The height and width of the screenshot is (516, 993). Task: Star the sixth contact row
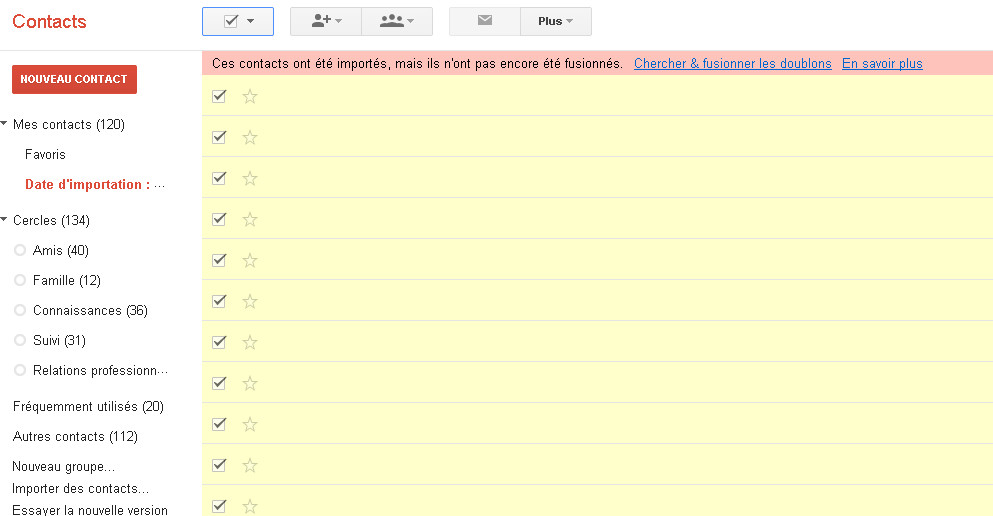pyautogui.click(x=250, y=301)
